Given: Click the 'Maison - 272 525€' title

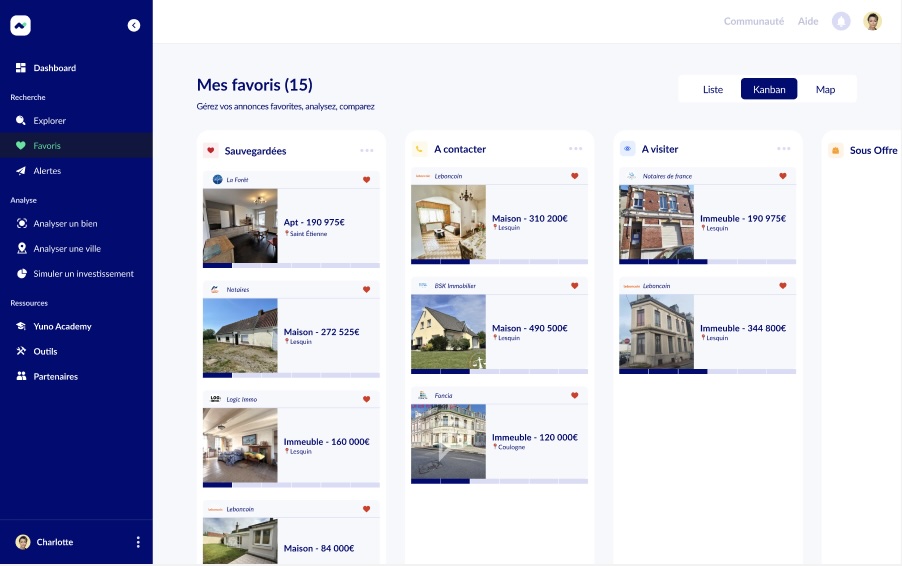Looking at the screenshot, I should pyautogui.click(x=322, y=332).
